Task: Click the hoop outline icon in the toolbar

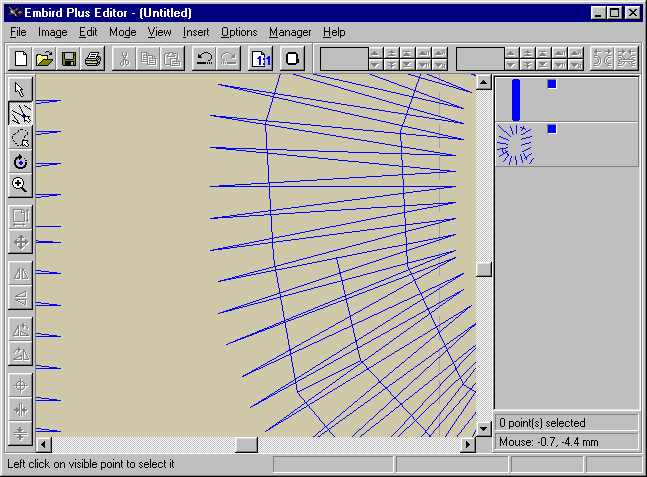Action: click(x=292, y=59)
